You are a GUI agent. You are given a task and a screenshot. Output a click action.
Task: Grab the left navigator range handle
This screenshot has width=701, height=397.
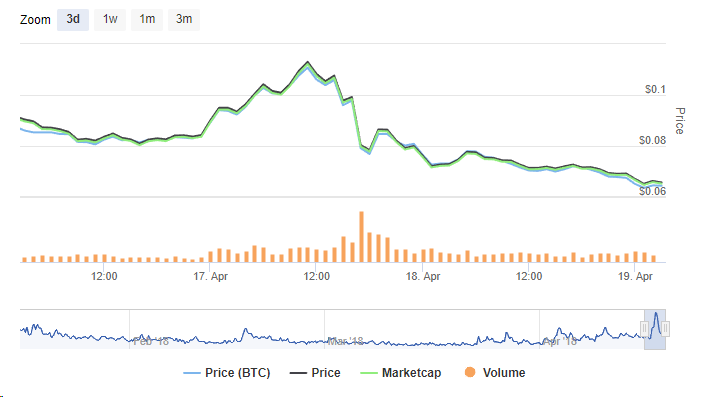point(644,329)
